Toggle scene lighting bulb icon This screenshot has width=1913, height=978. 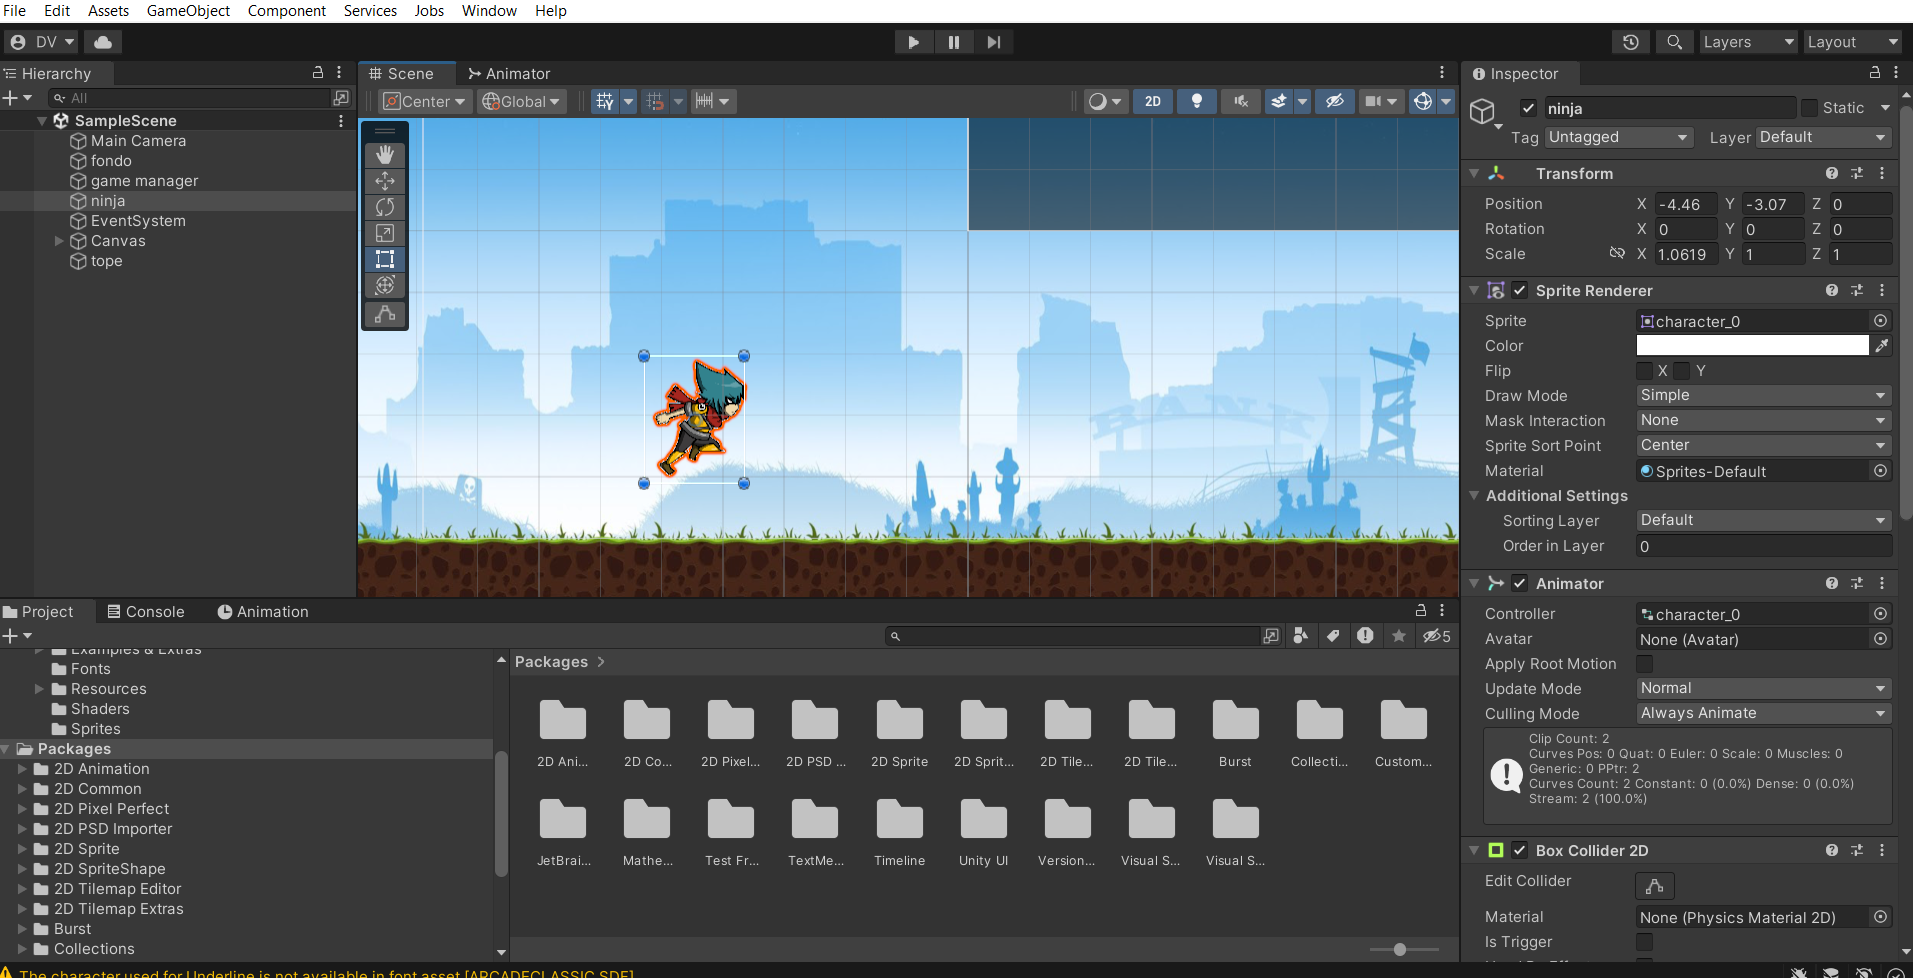coord(1197,101)
